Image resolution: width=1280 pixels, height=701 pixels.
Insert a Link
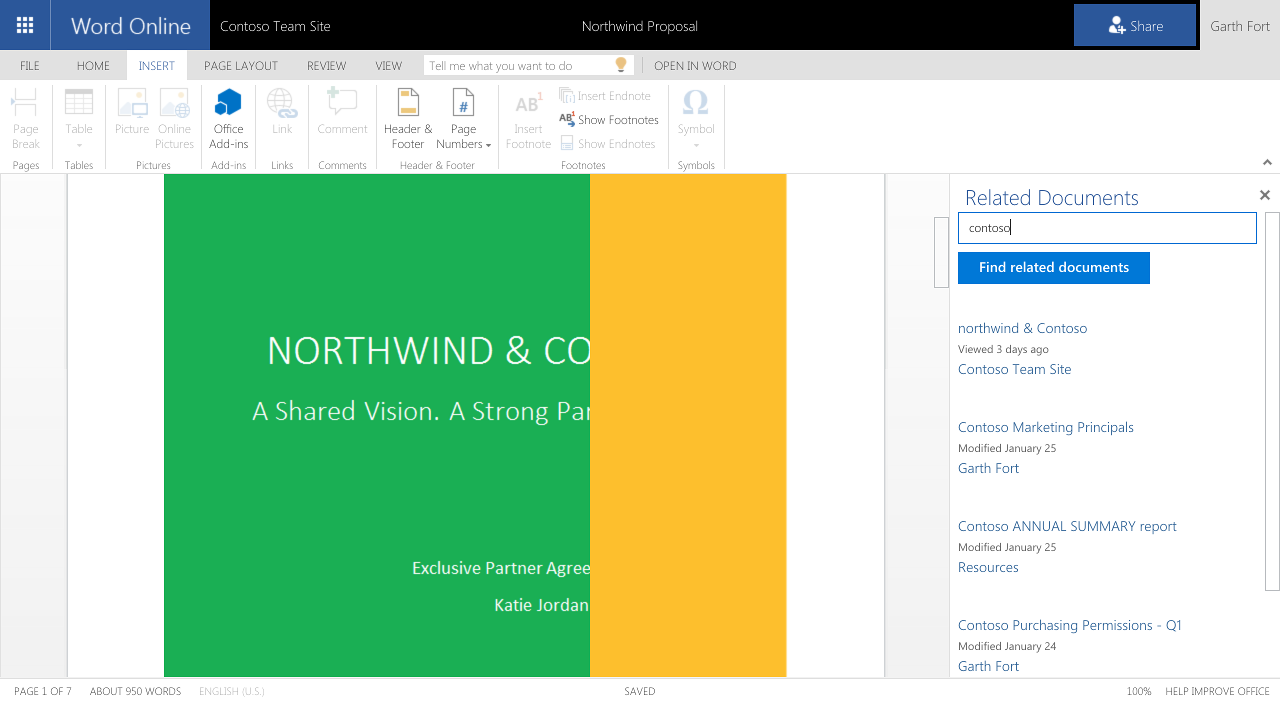click(282, 113)
